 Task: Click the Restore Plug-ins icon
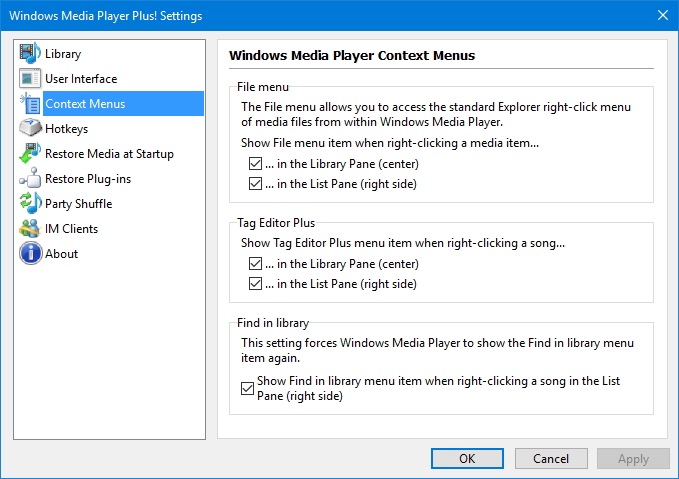point(30,178)
